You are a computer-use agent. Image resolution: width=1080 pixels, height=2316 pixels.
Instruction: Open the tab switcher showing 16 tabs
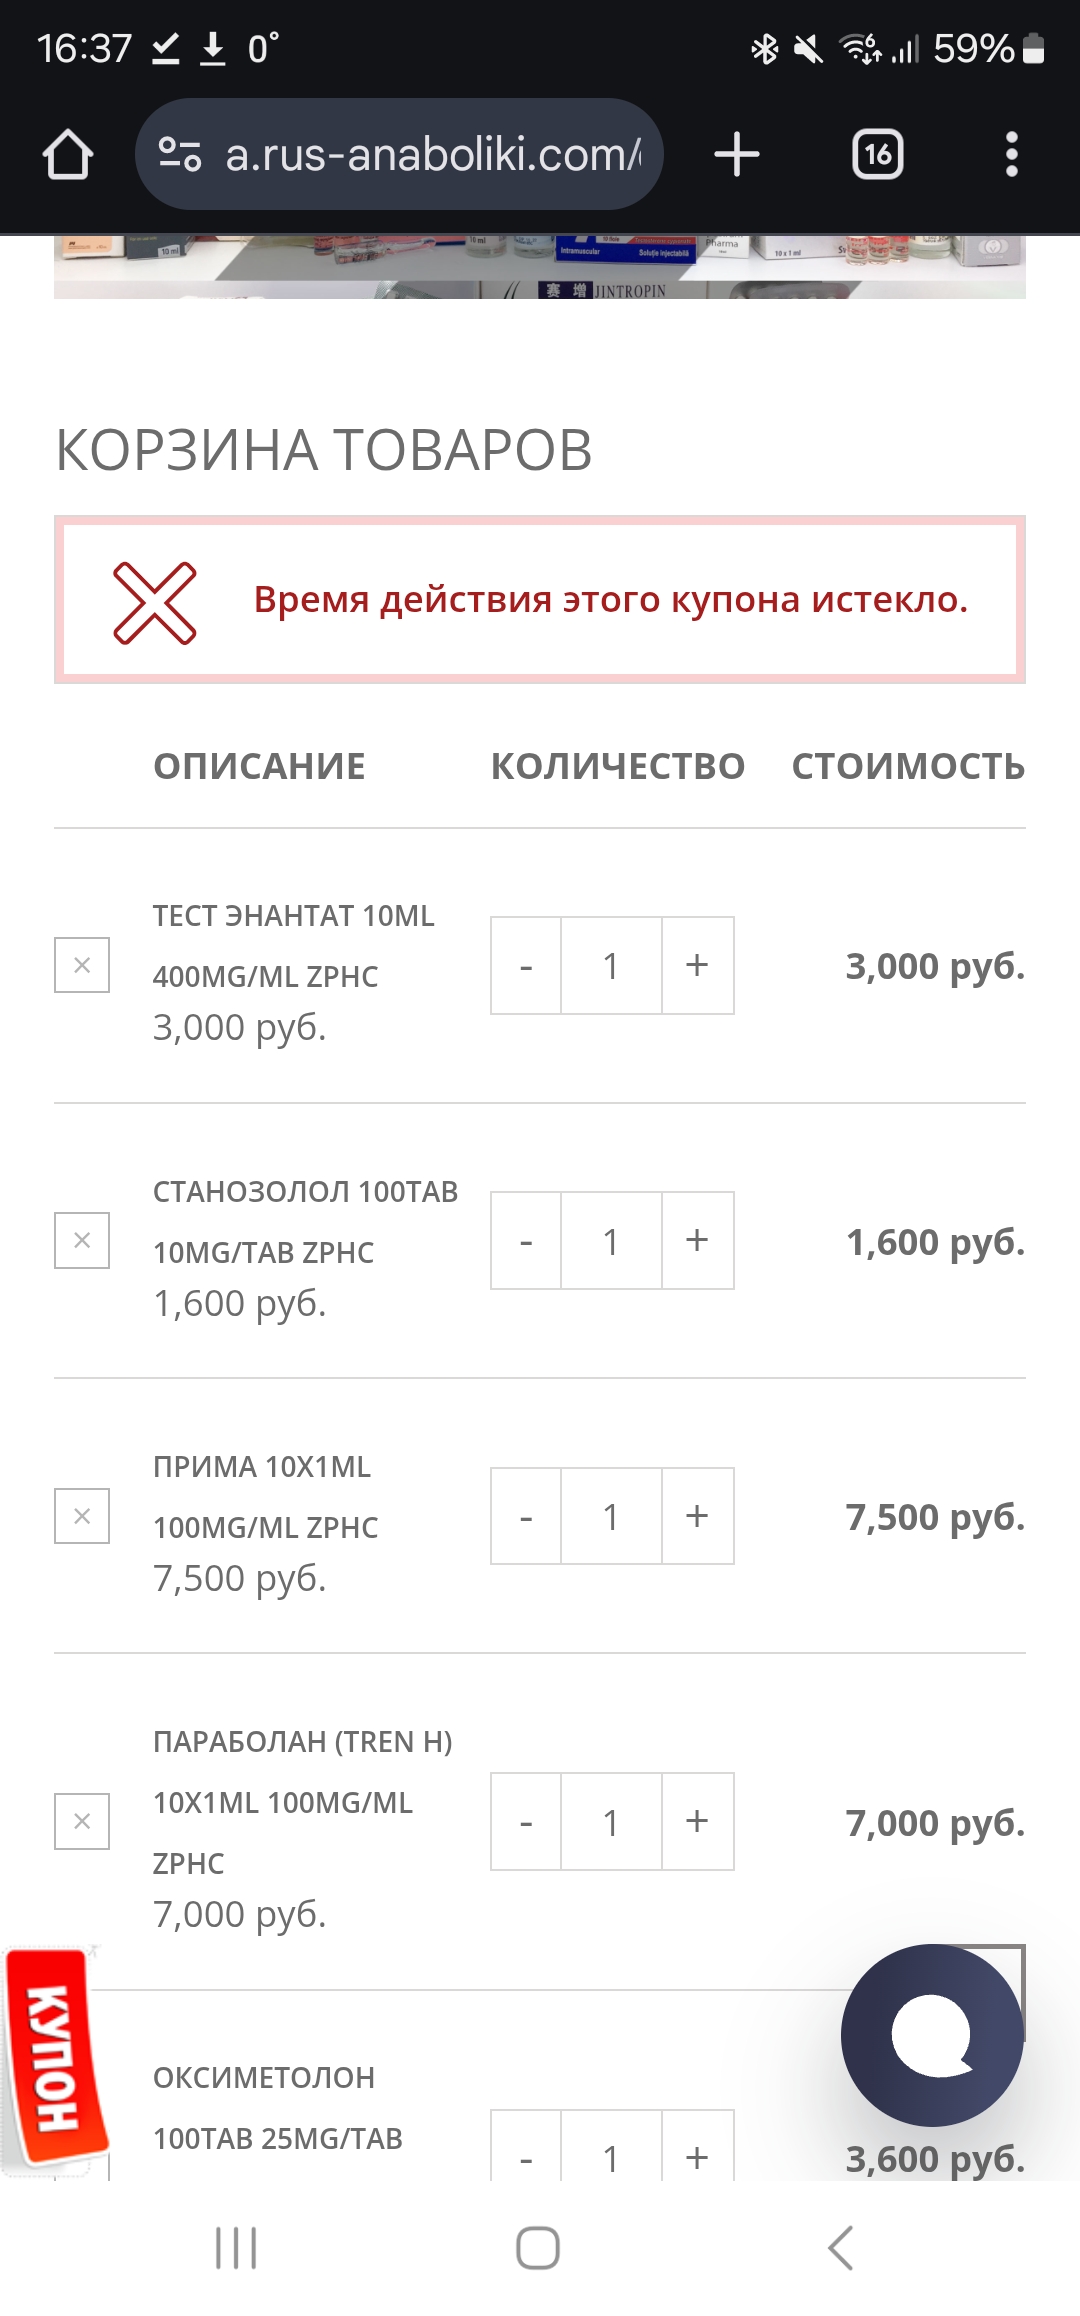coord(877,155)
